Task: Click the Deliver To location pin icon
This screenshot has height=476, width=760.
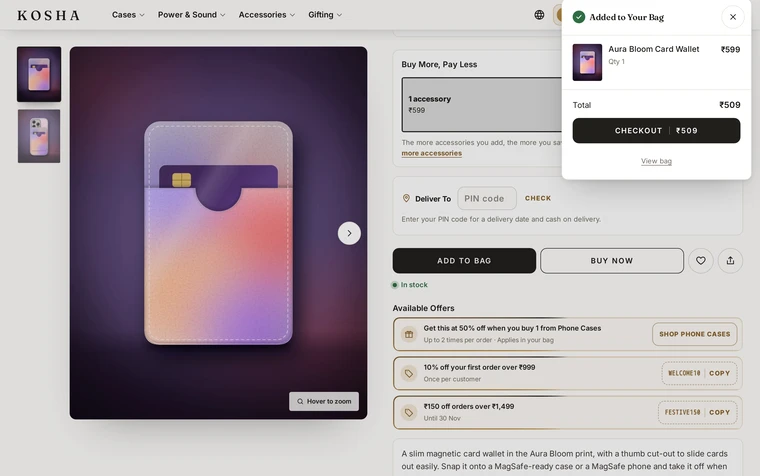Action: [406, 198]
